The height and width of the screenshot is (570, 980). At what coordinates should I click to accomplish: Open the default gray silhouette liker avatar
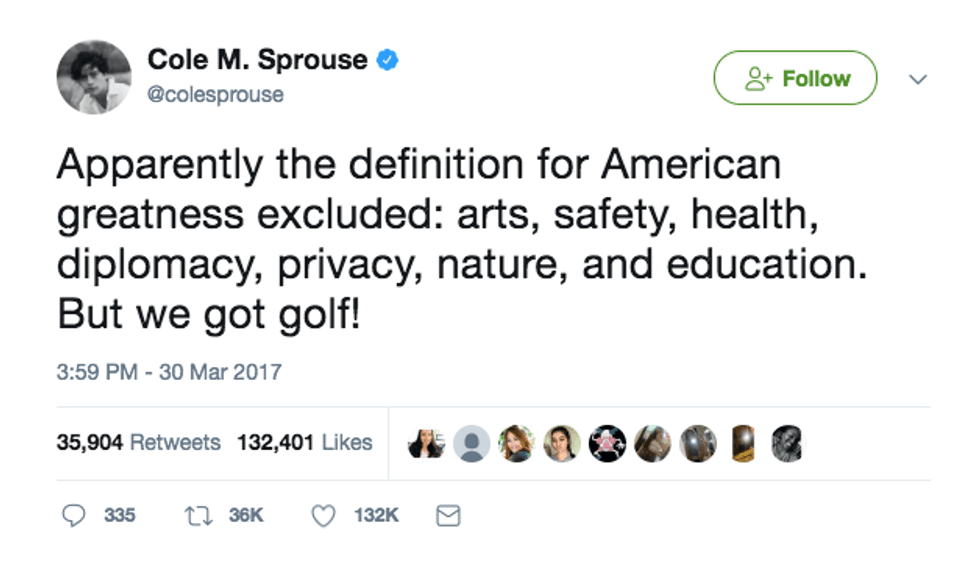click(471, 443)
